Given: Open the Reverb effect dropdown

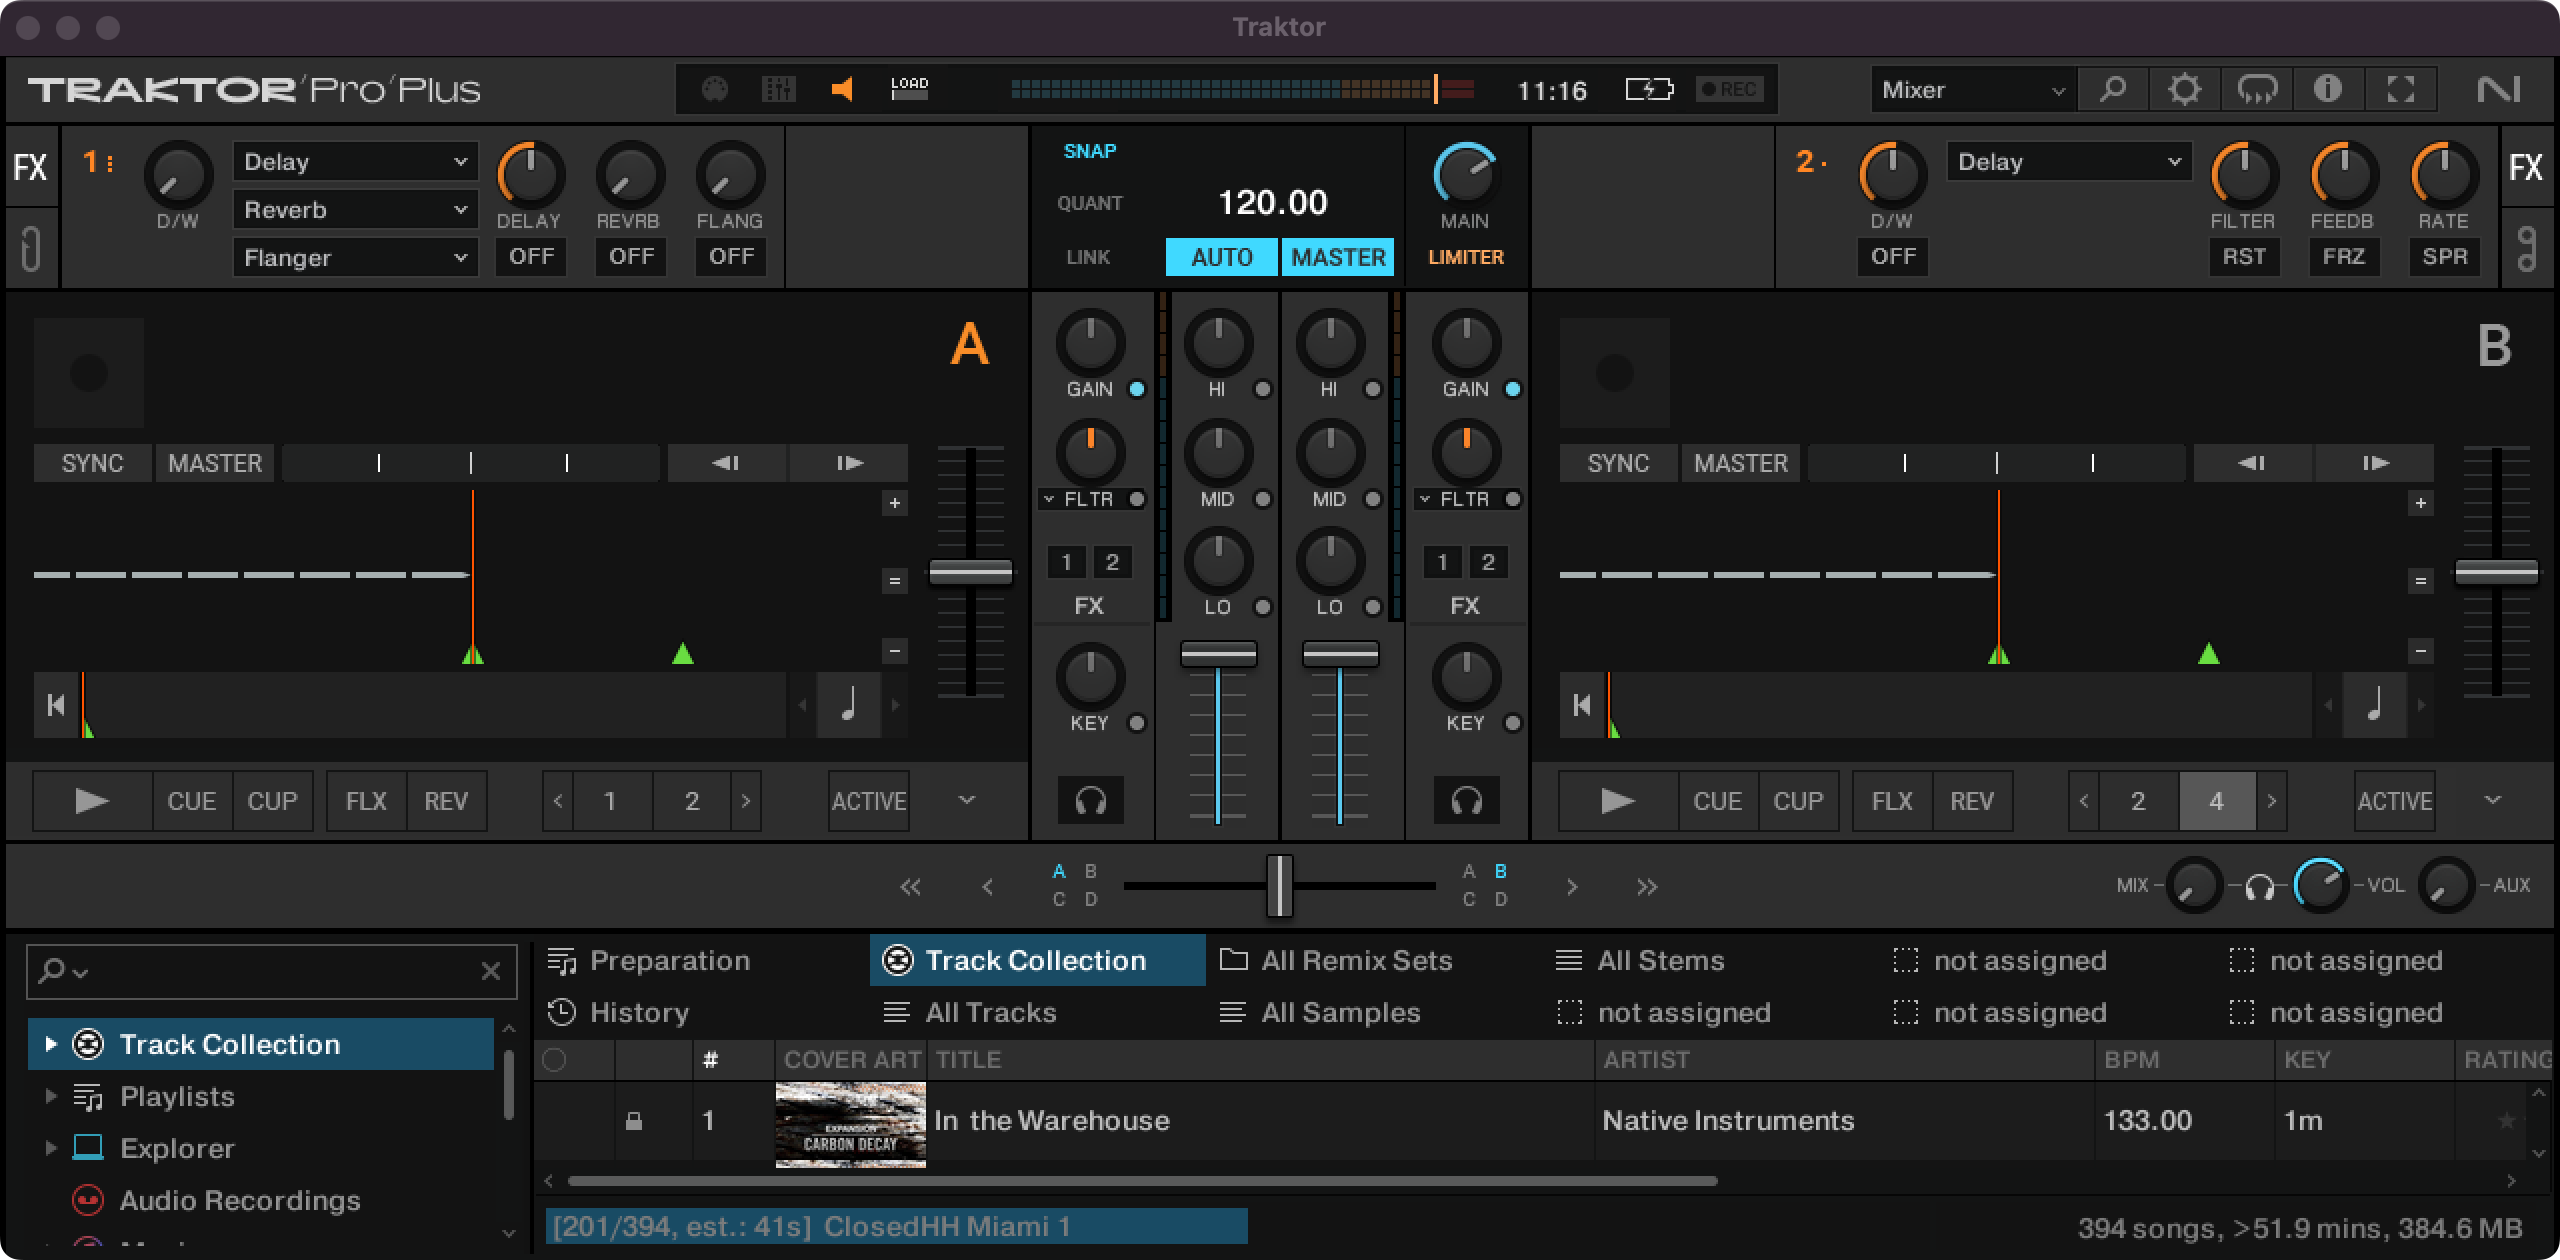Looking at the screenshot, I should 355,210.
